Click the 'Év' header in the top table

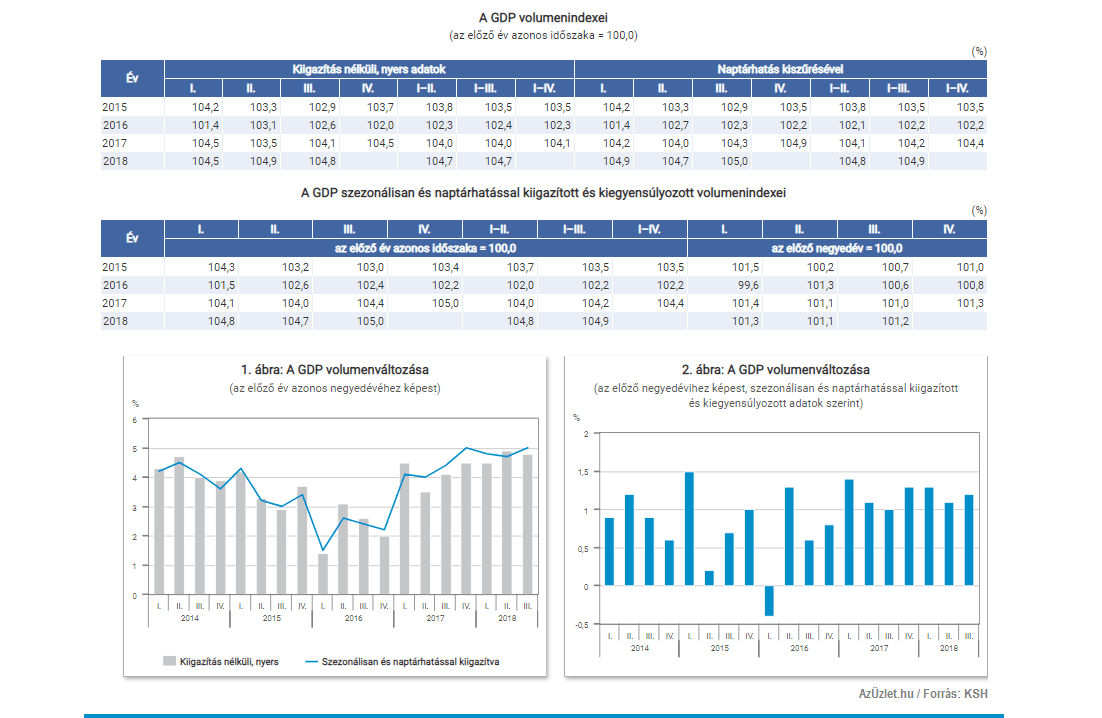tap(132, 78)
